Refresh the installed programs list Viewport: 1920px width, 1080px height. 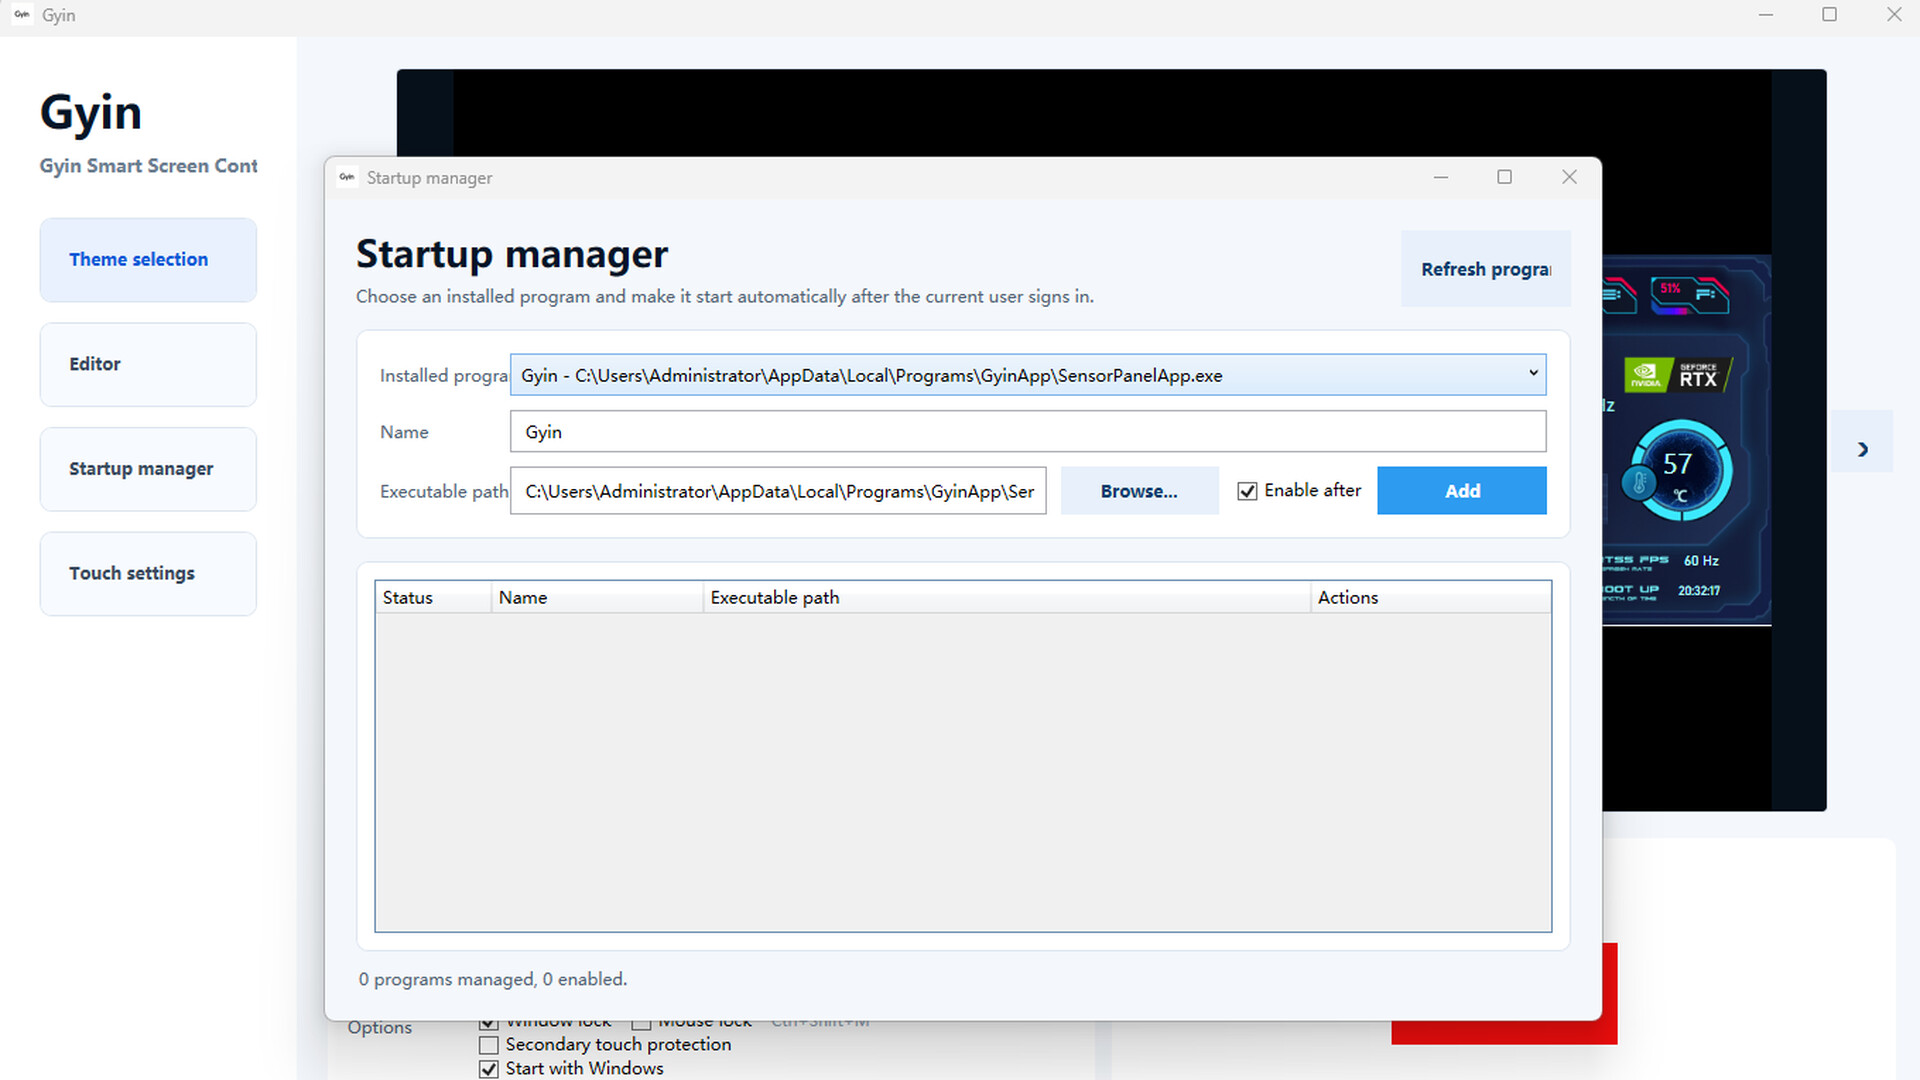click(1485, 269)
